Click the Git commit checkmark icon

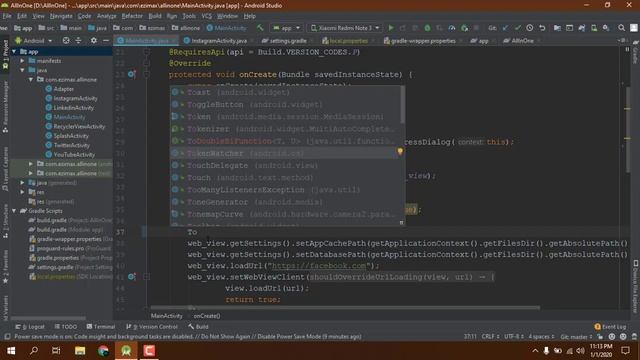click(x=518, y=28)
